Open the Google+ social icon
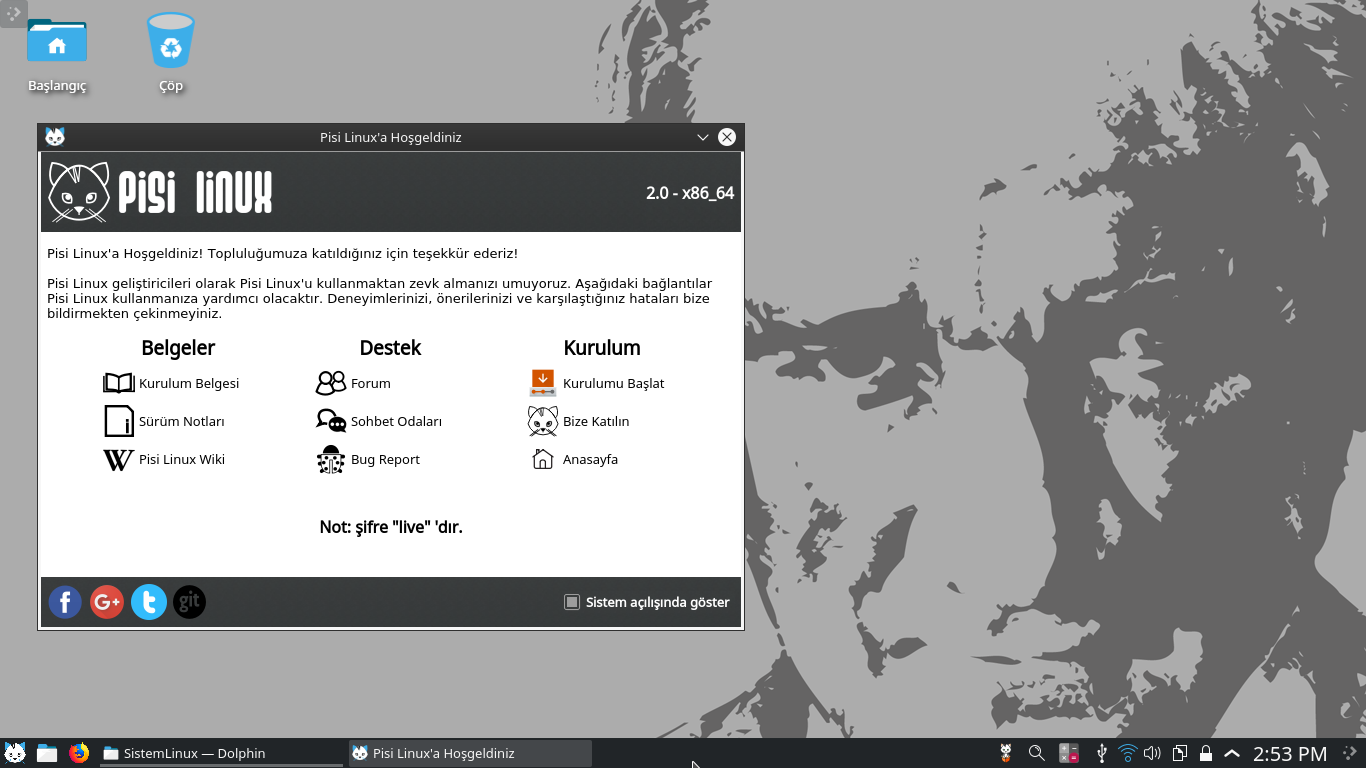Viewport: 1366px width, 768px height. click(107, 602)
